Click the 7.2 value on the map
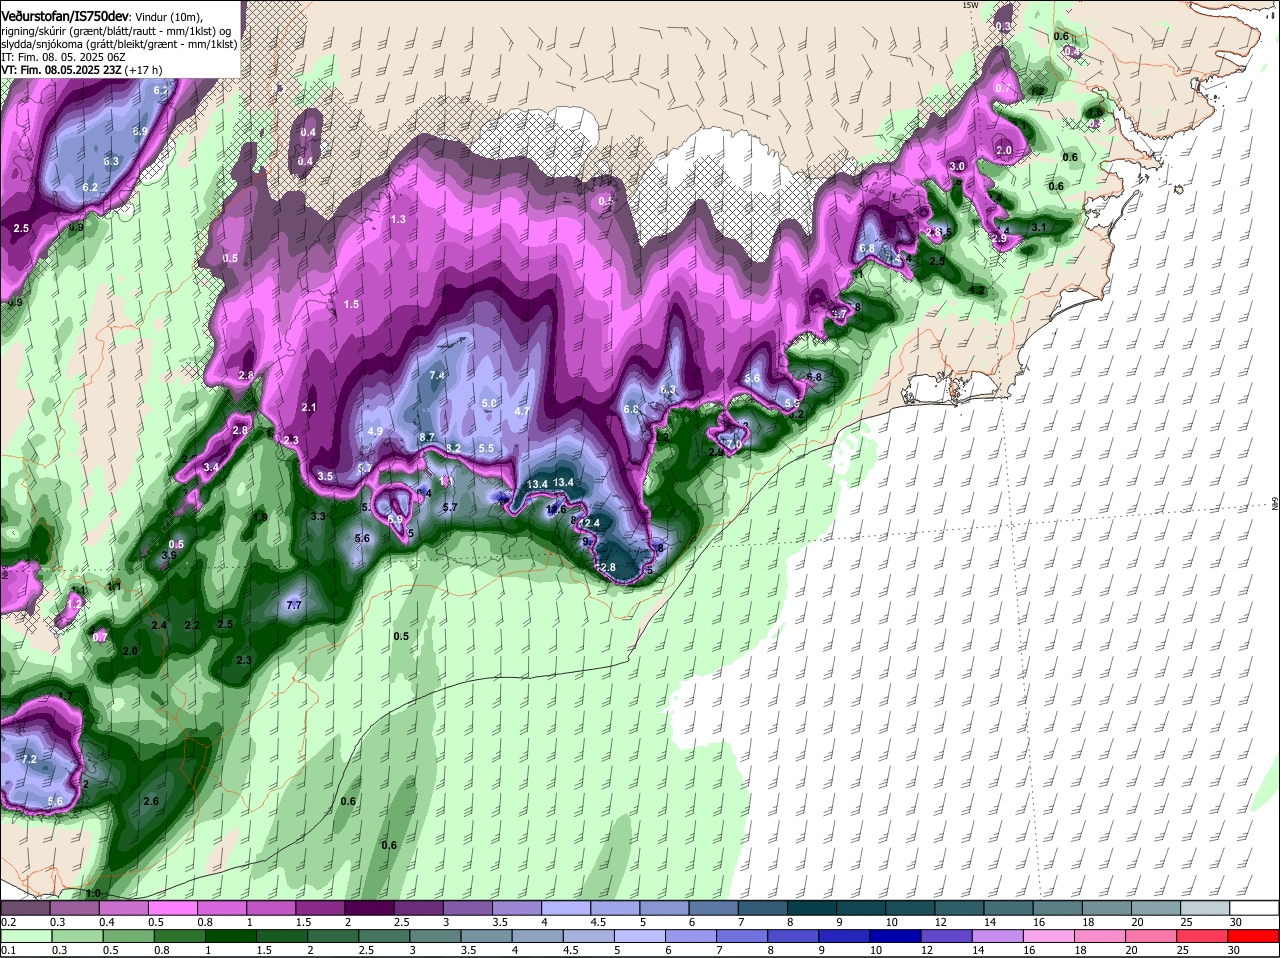The width and height of the screenshot is (1280, 958). tap(29, 760)
